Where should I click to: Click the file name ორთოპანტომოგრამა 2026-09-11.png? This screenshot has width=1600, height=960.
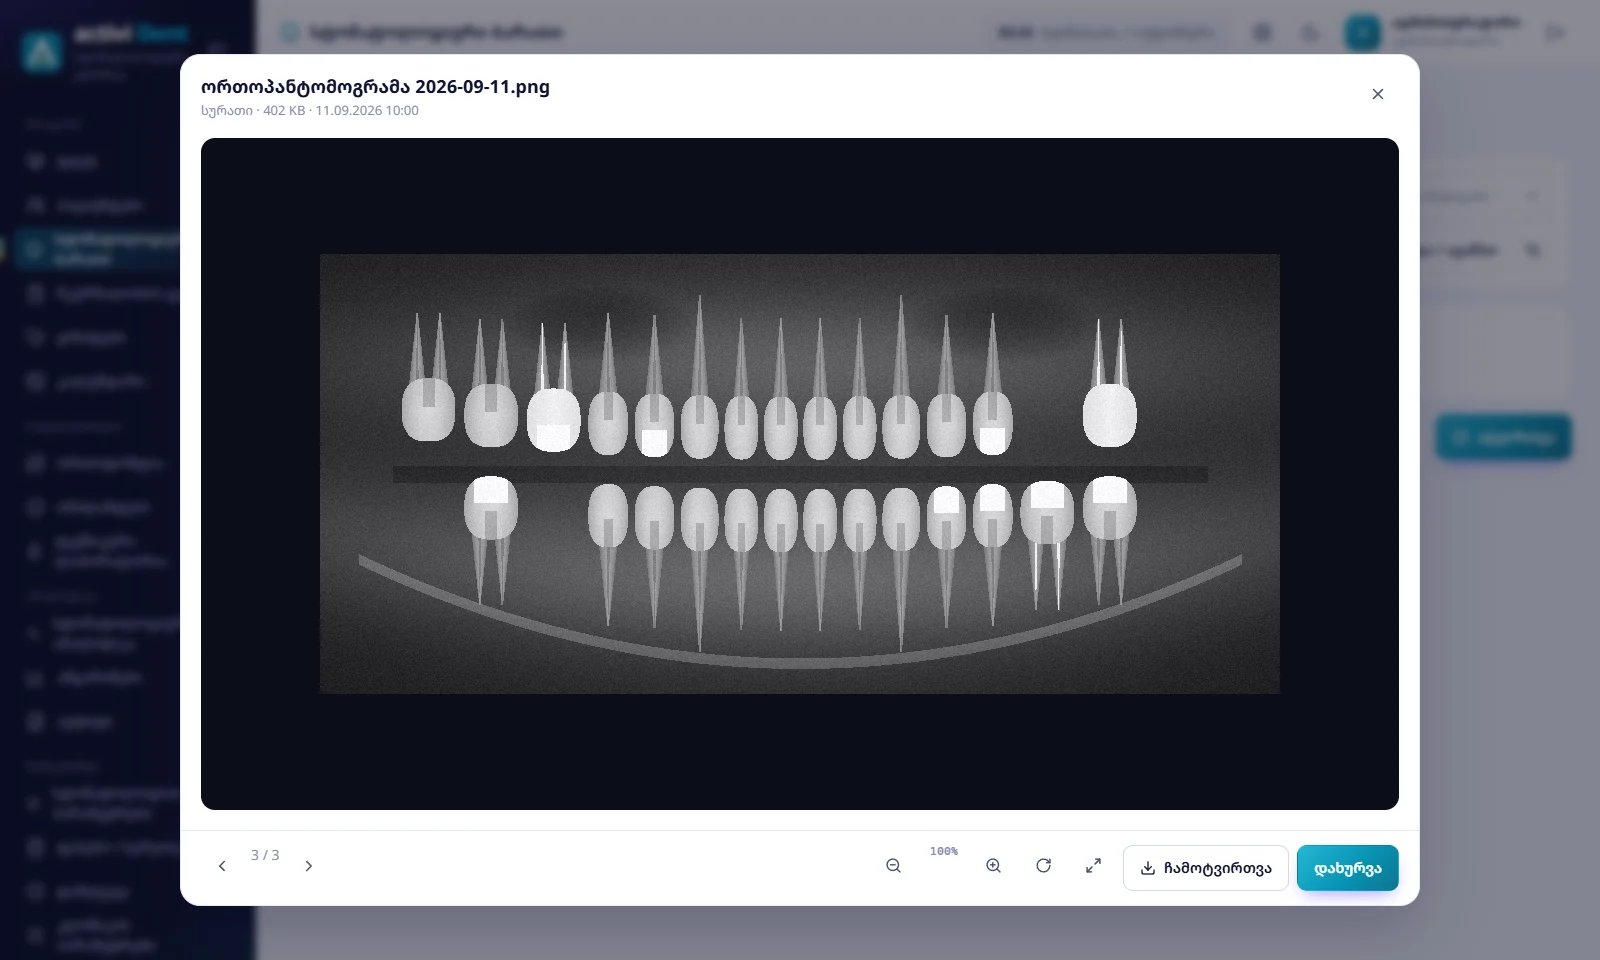coord(375,86)
